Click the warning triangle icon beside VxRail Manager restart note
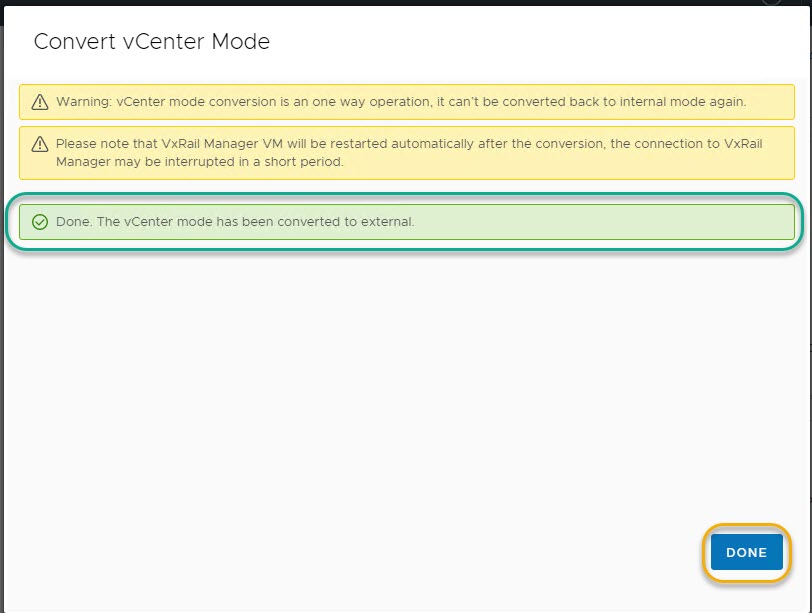Viewport: 812px width, 613px height. pyautogui.click(x=40, y=144)
